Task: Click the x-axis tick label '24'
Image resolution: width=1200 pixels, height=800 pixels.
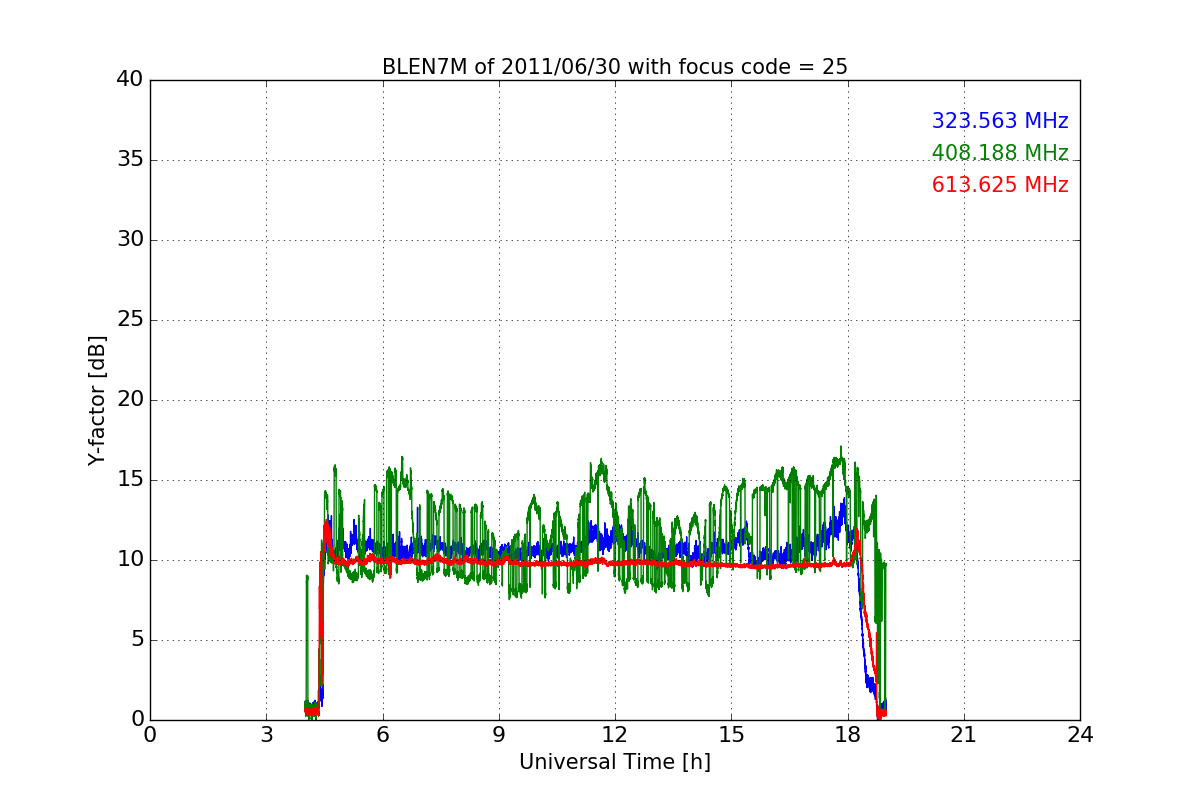Action: (x=1080, y=735)
